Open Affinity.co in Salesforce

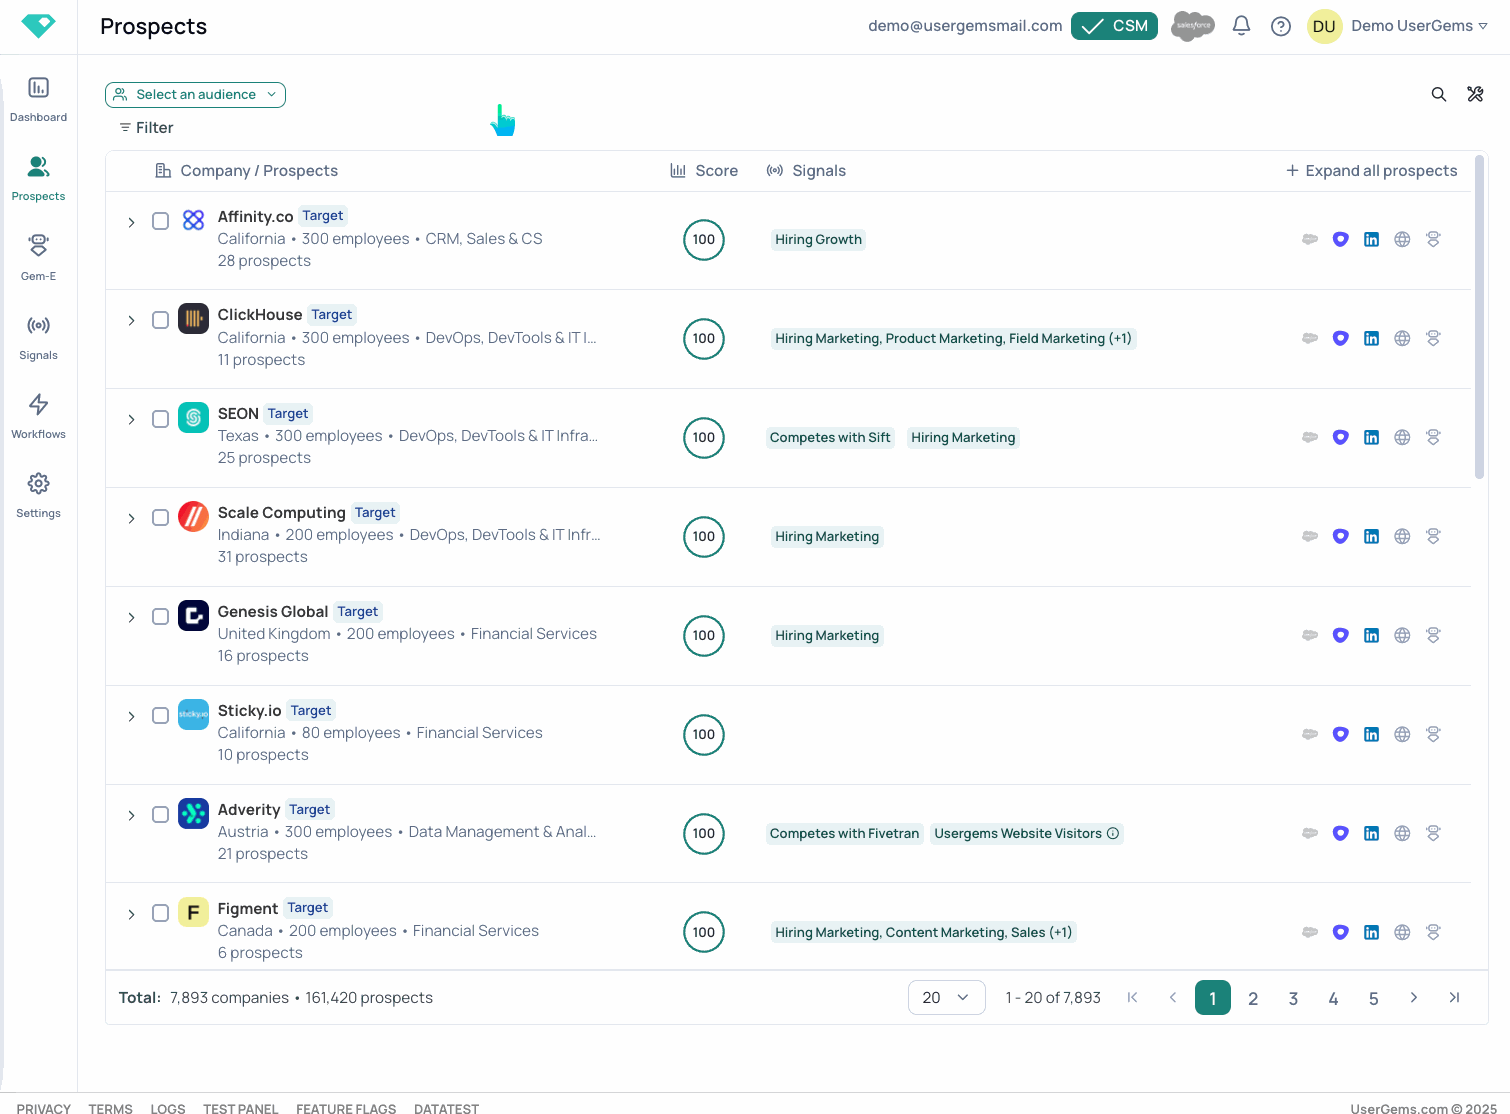(x=1310, y=239)
